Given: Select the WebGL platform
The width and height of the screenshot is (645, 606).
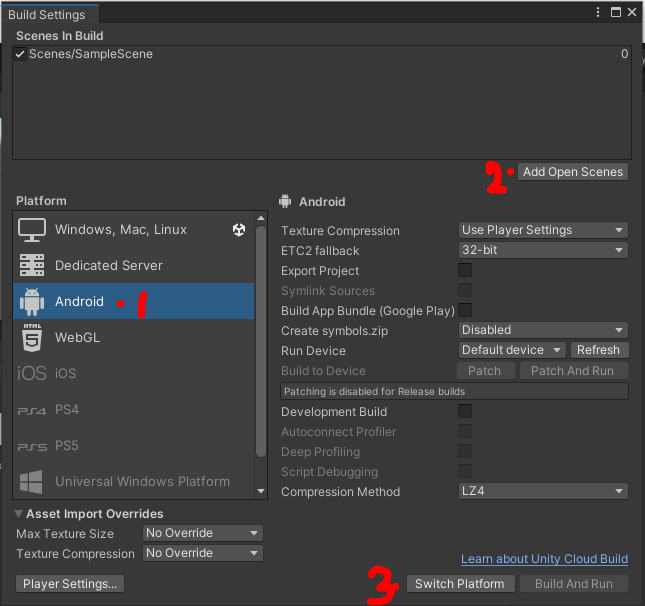Looking at the screenshot, I should 134,337.
